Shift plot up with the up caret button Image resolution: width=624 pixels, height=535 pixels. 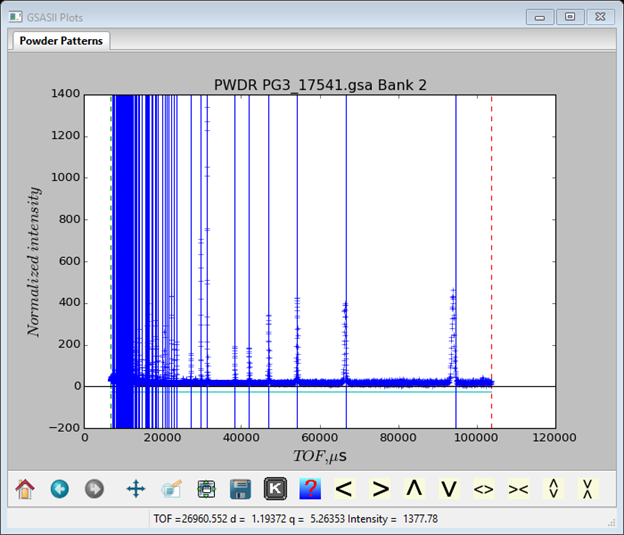point(414,489)
